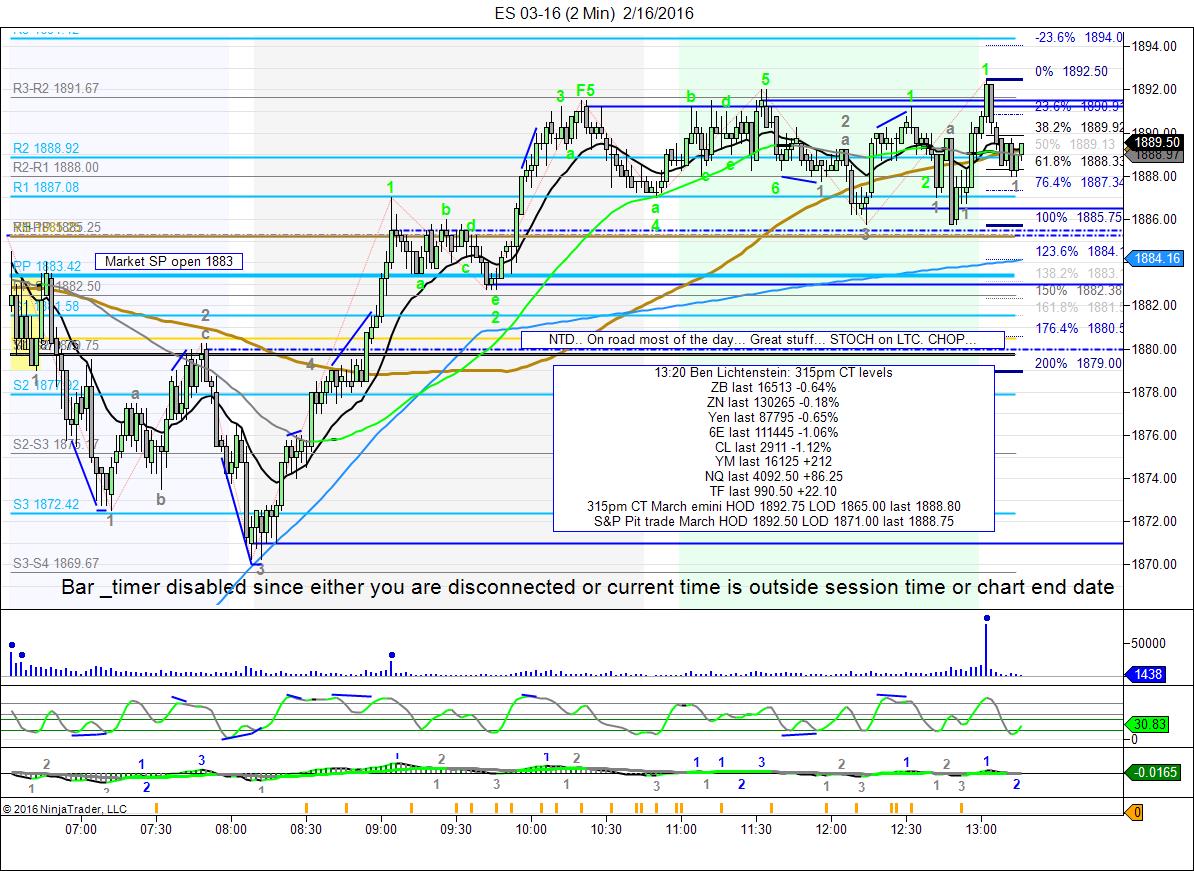Select the 200% 1879.00 Fibonacci label
Image resolution: width=1194 pixels, height=871 pixels.
coord(1078,364)
